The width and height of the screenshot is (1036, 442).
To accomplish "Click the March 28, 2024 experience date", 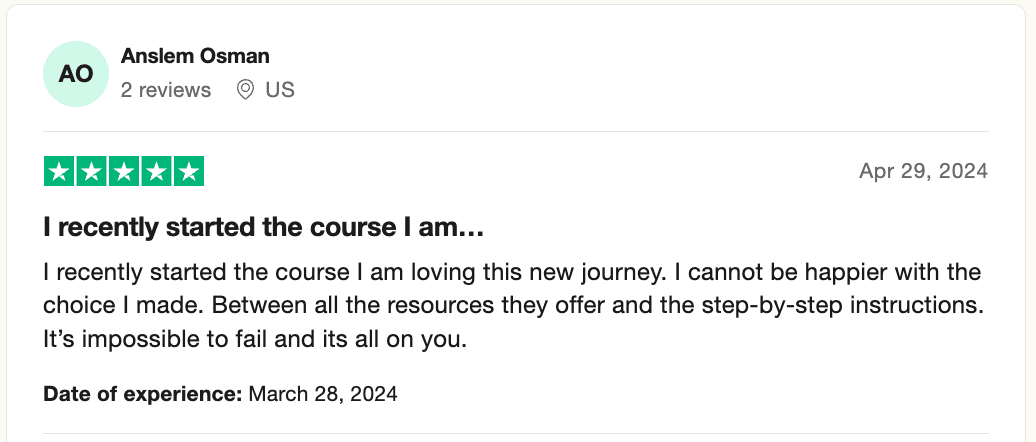I will tap(323, 394).
